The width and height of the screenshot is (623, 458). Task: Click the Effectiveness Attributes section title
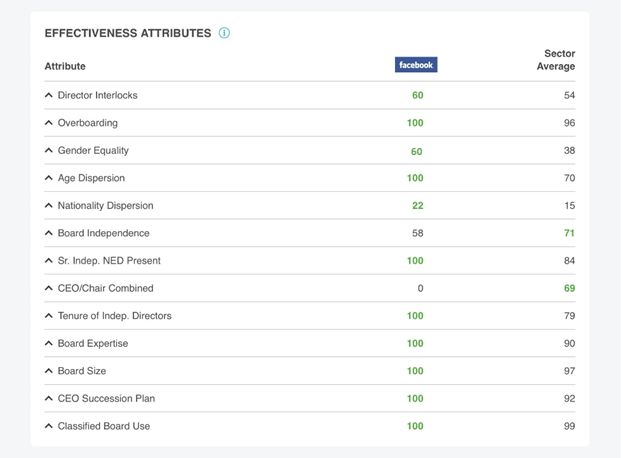click(x=128, y=33)
